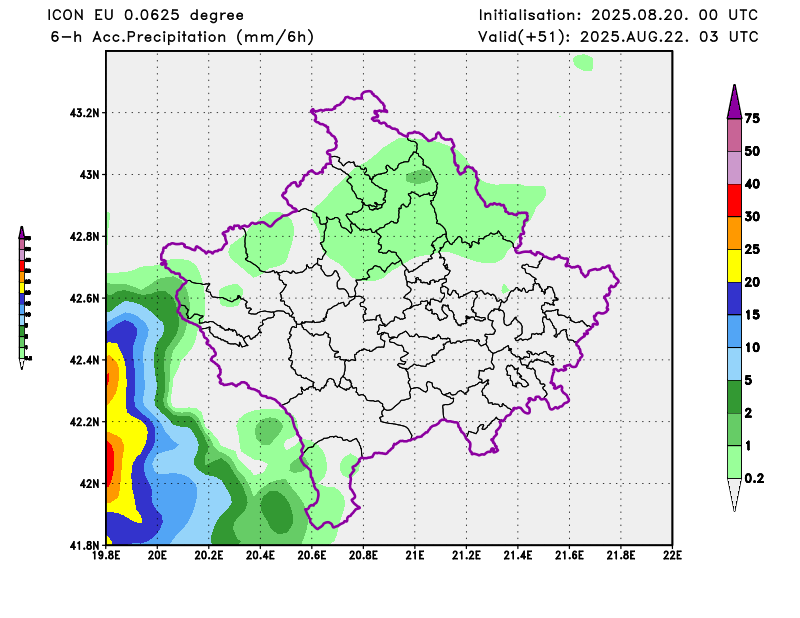Click the yellow 20–25 mm legend swatch
Image resolution: width=800 pixels, height=618 pixels.
click(x=734, y=266)
